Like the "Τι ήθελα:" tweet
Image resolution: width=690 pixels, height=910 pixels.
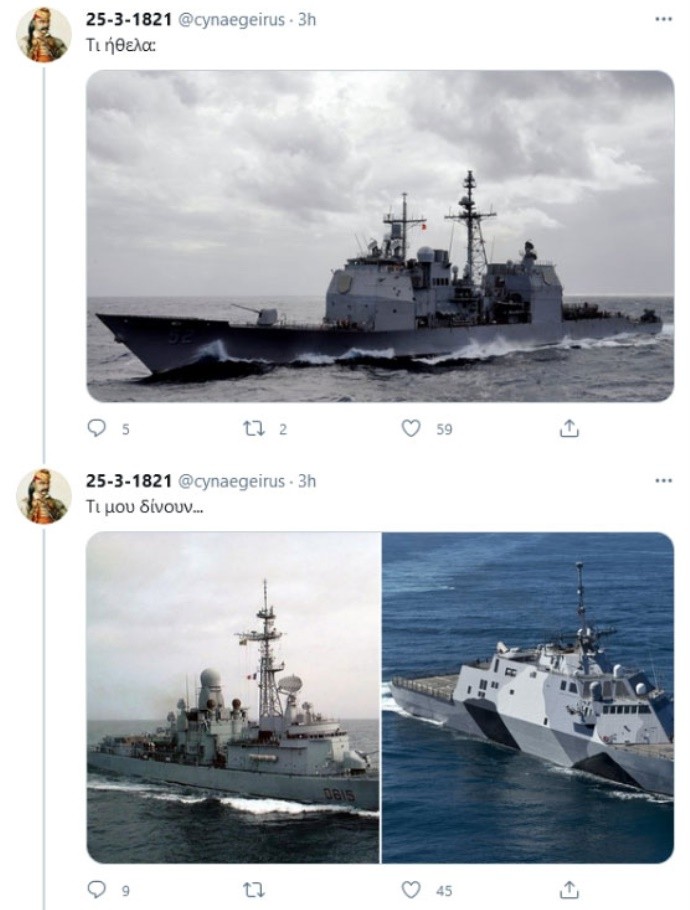click(411, 428)
